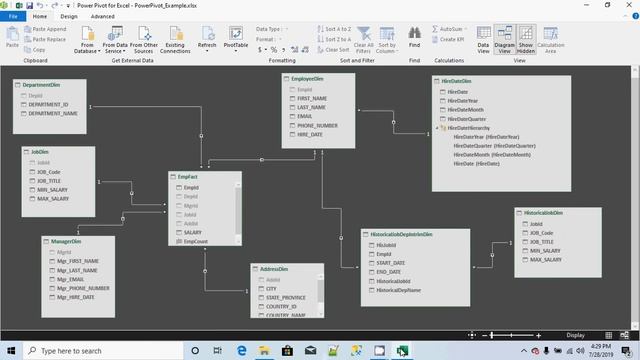
Task: Click AutoSum in Calculations group
Action: pyautogui.click(x=449, y=29)
